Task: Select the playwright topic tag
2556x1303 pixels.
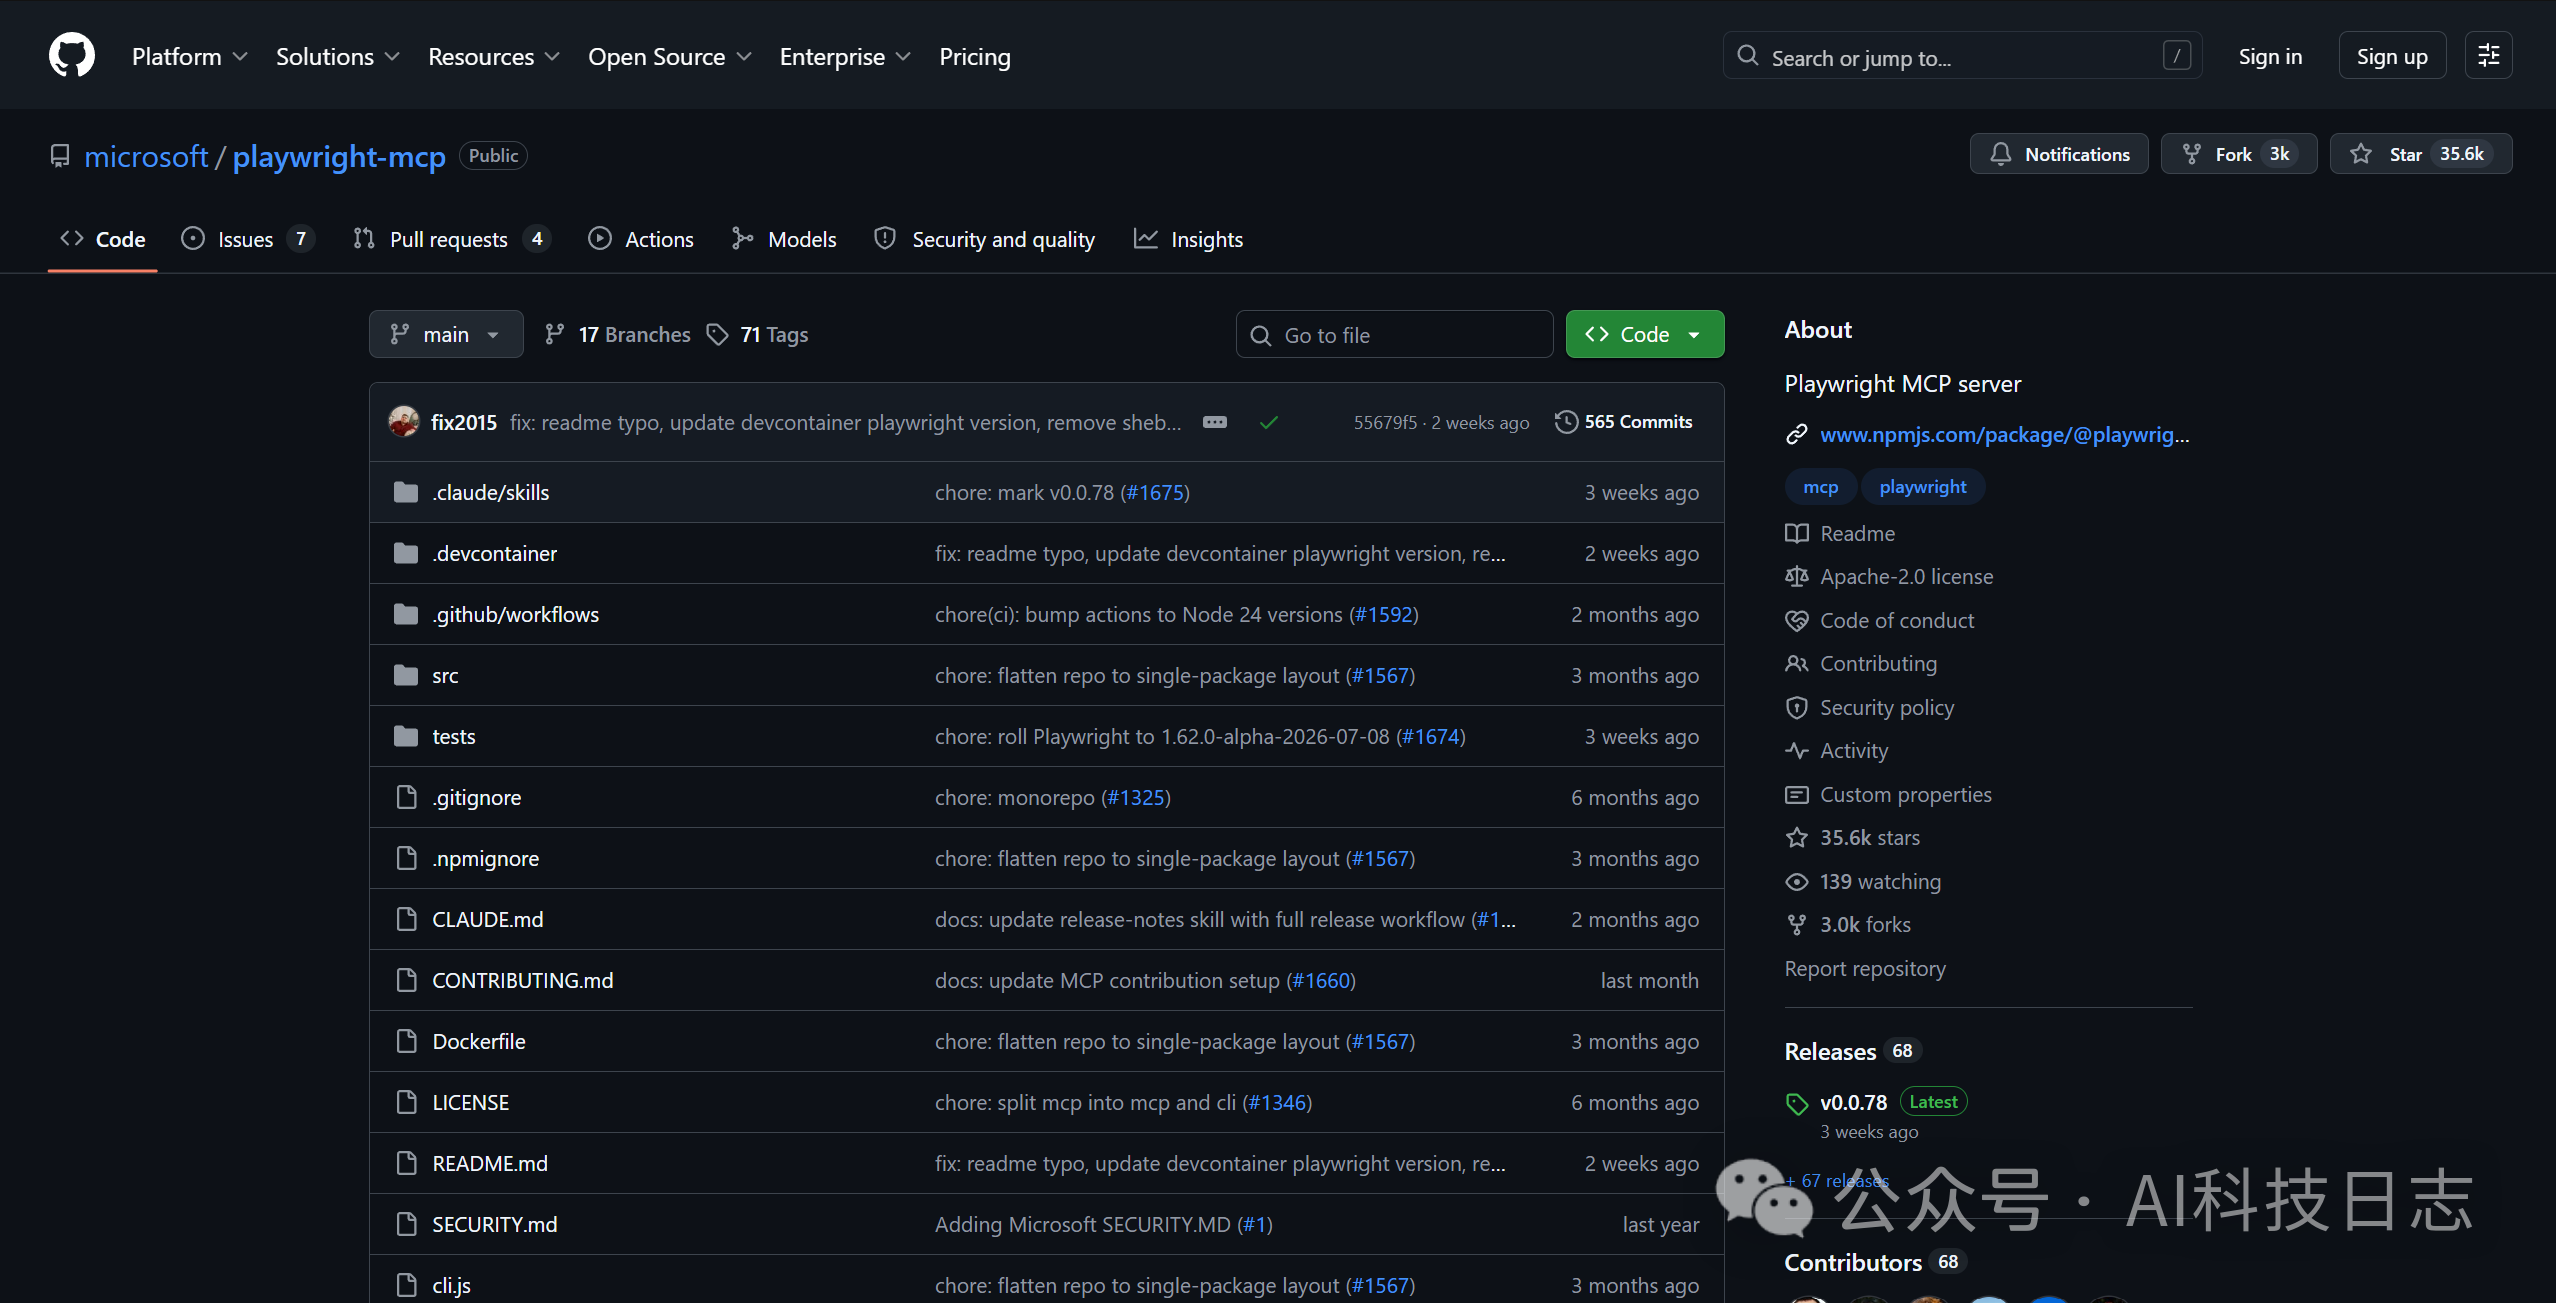Action: (x=1922, y=487)
